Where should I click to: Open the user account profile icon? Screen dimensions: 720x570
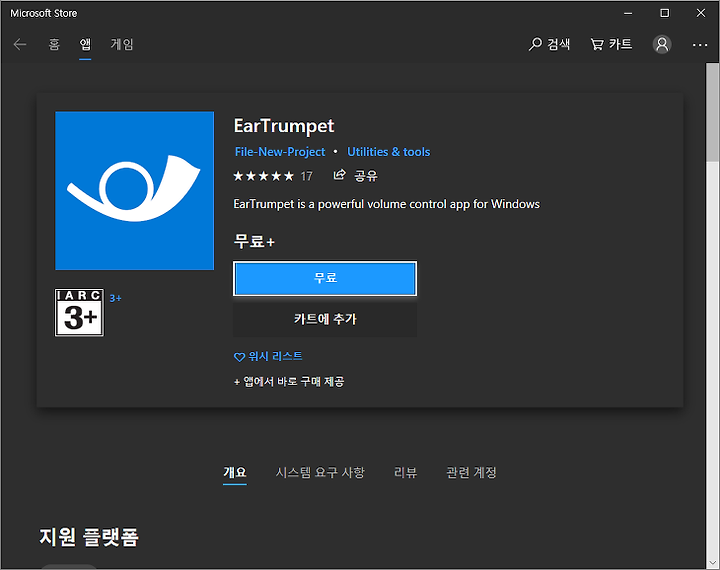click(x=662, y=44)
